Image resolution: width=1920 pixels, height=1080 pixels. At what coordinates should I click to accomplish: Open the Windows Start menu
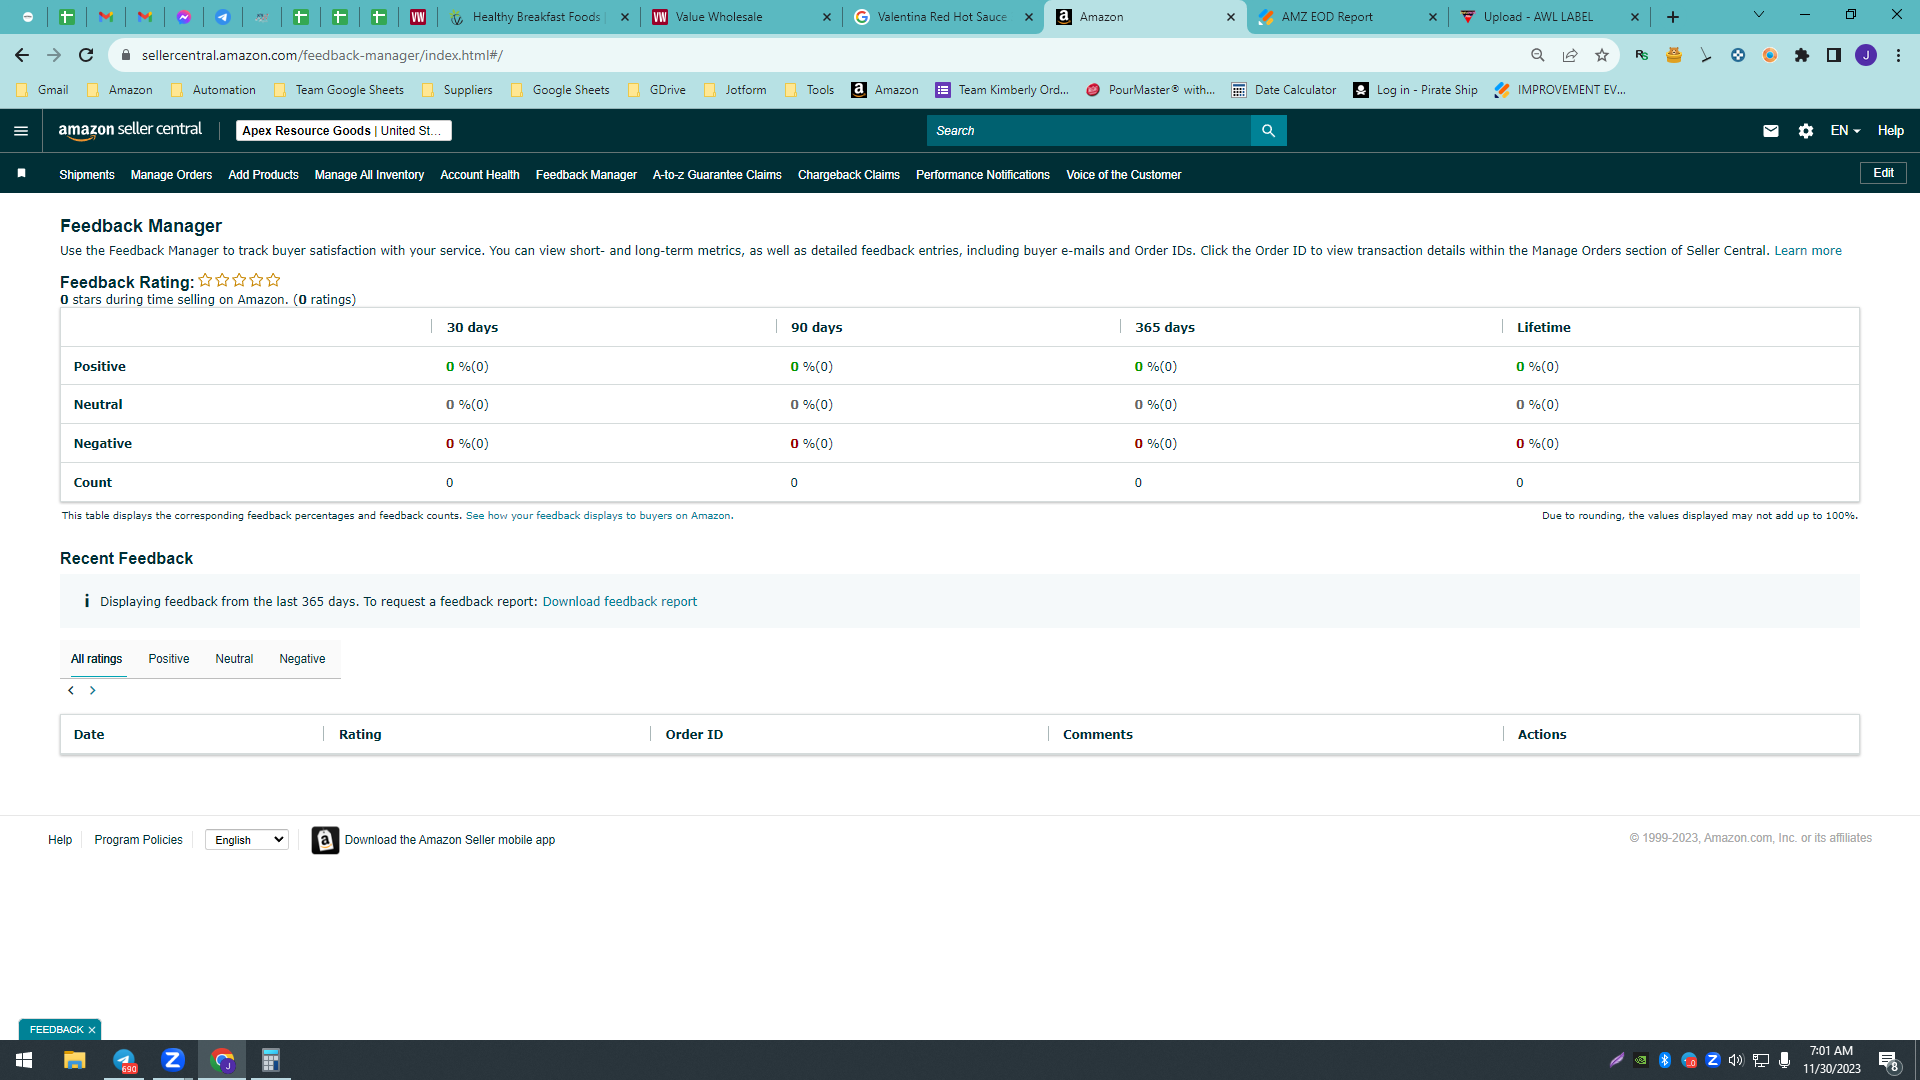[x=24, y=1060]
